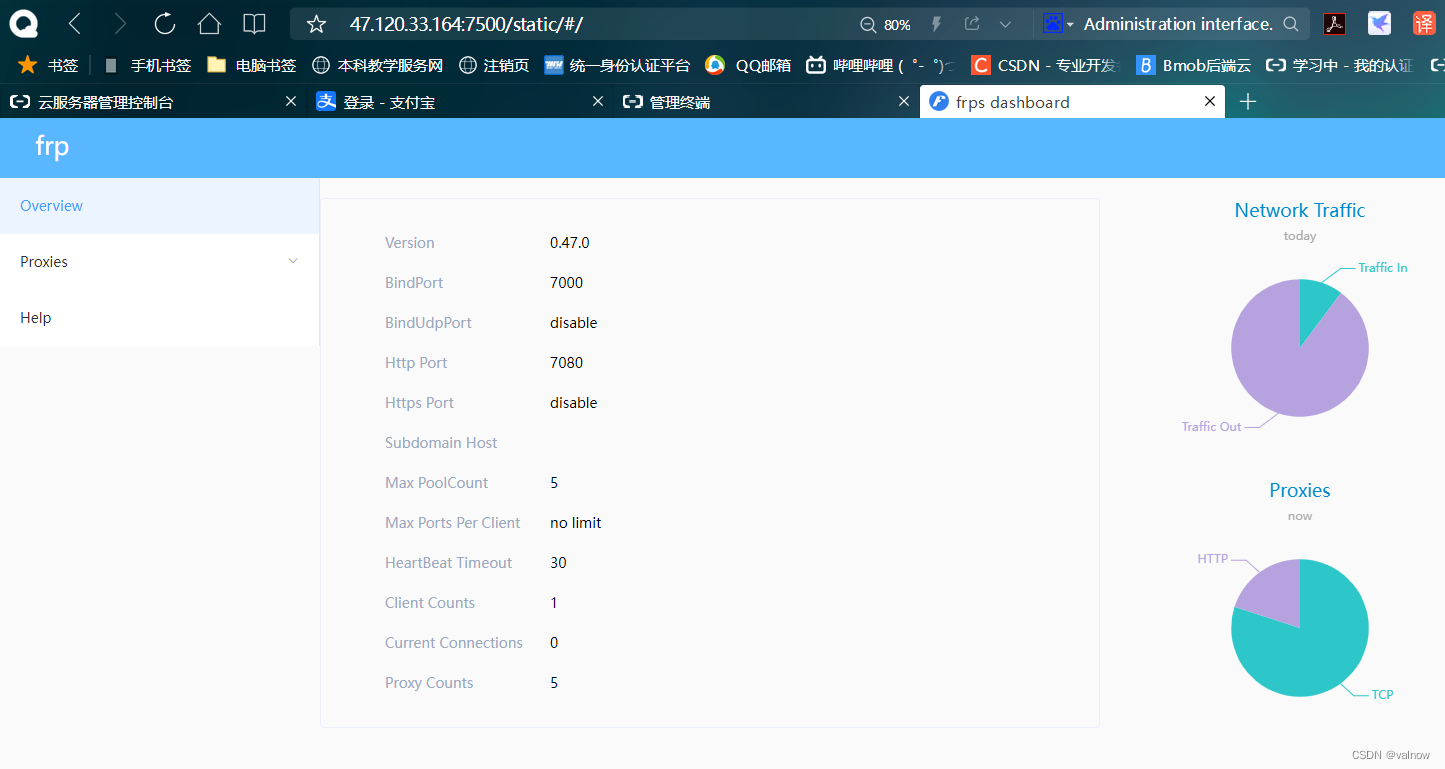The image size is (1445, 769).
Task: Click the BindPort value 7000
Action: click(566, 283)
